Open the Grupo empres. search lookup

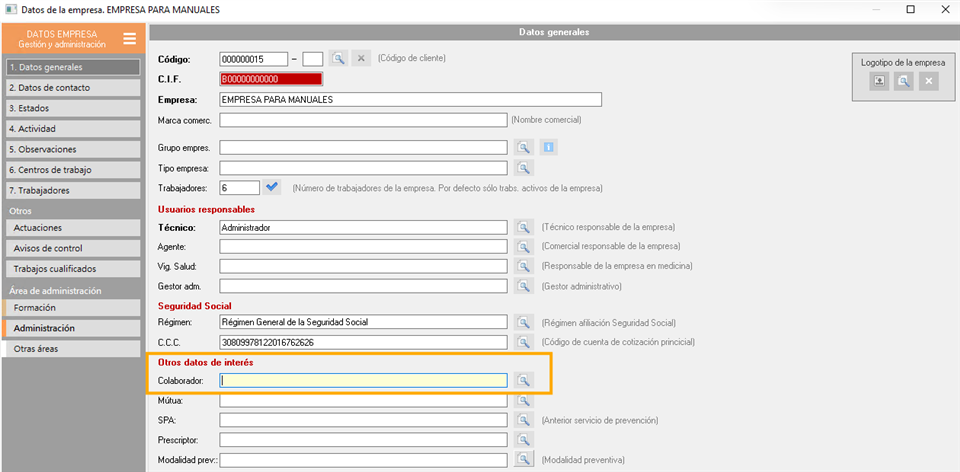[x=524, y=148]
